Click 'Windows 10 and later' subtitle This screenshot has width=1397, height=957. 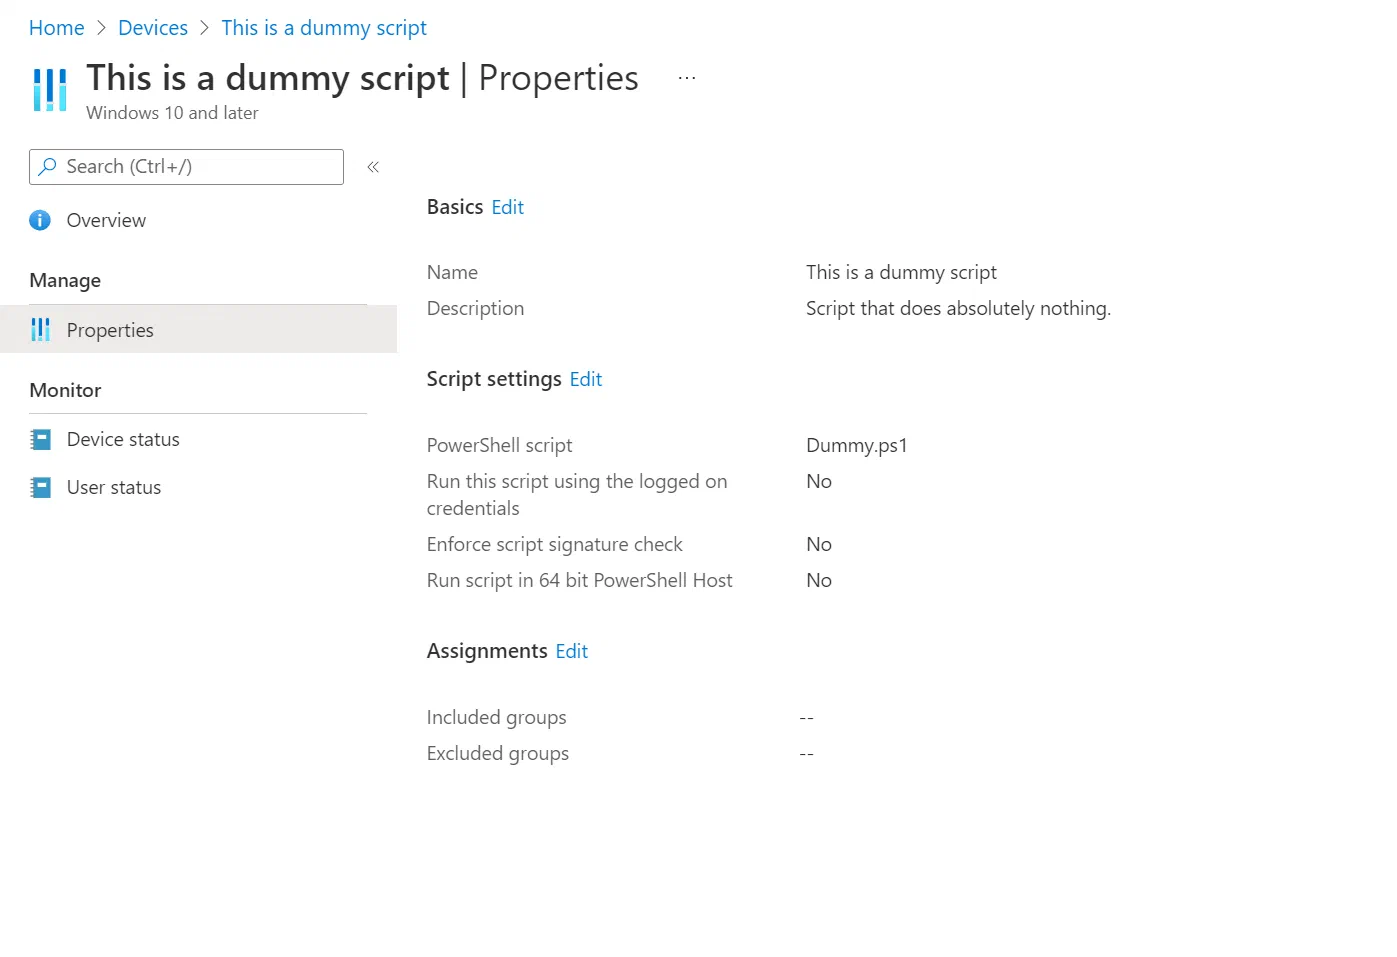[172, 113]
